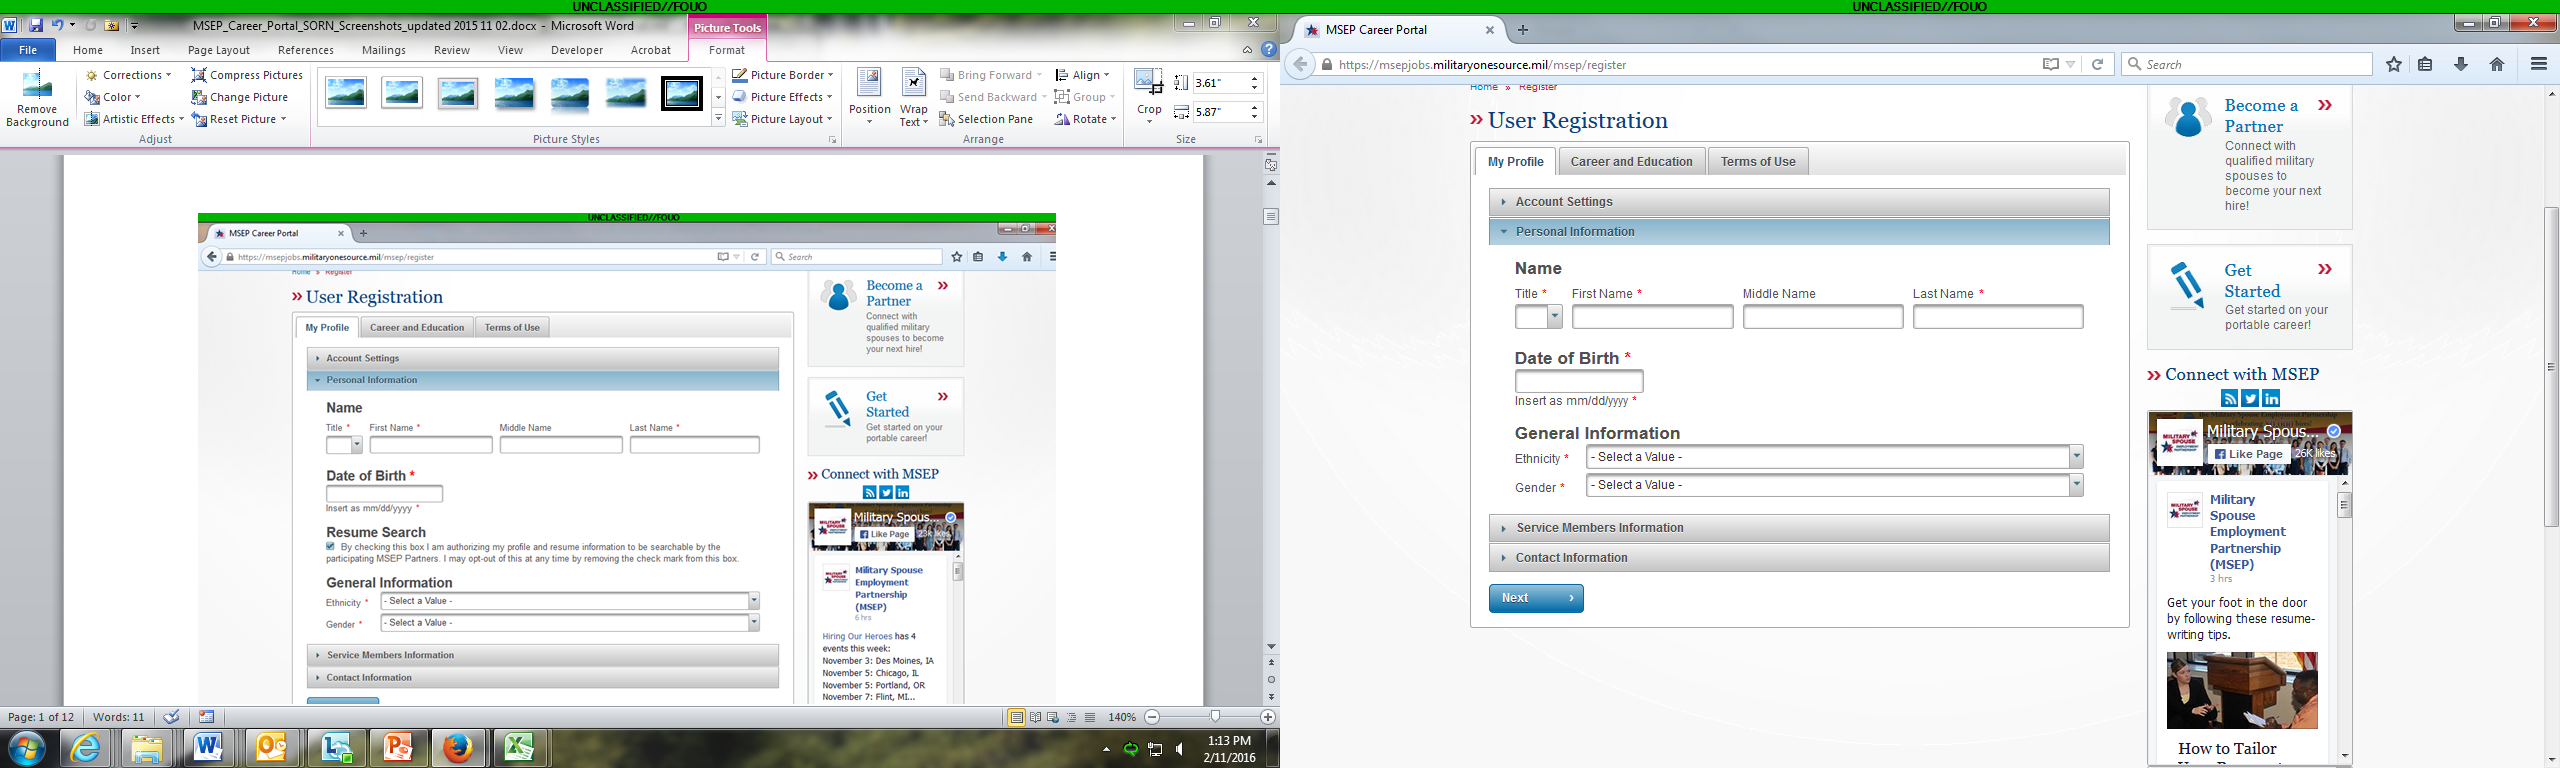This screenshot has width=2560, height=768.
Task: Open Excel from the Windows taskbar
Action: coord(519,748)
